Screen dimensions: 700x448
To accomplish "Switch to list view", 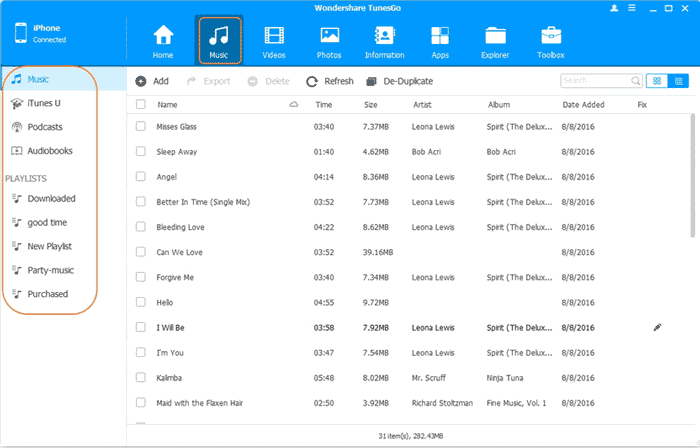I will coord(678,81).
